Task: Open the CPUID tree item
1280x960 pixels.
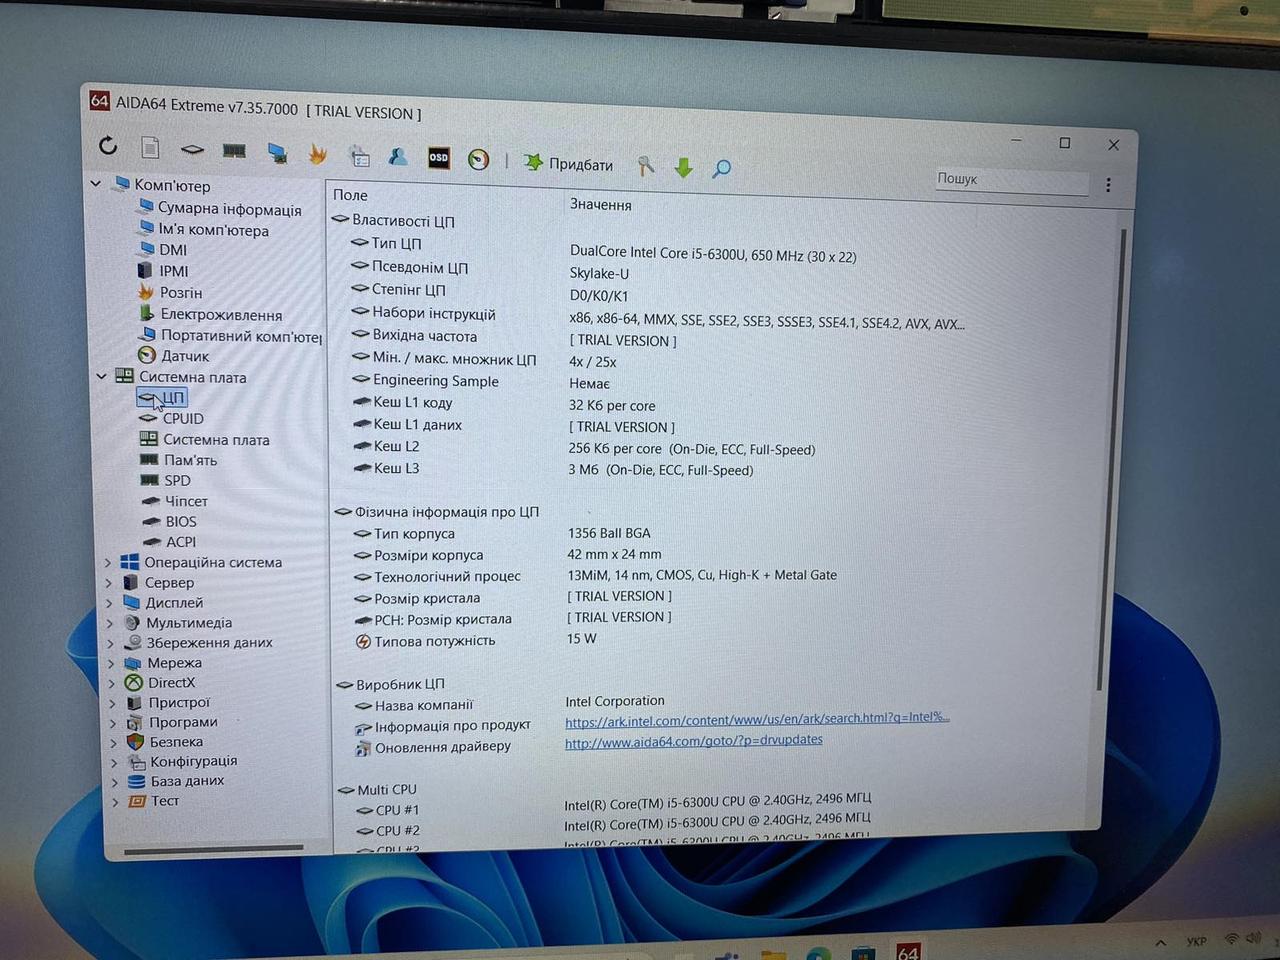Action: 183,418
